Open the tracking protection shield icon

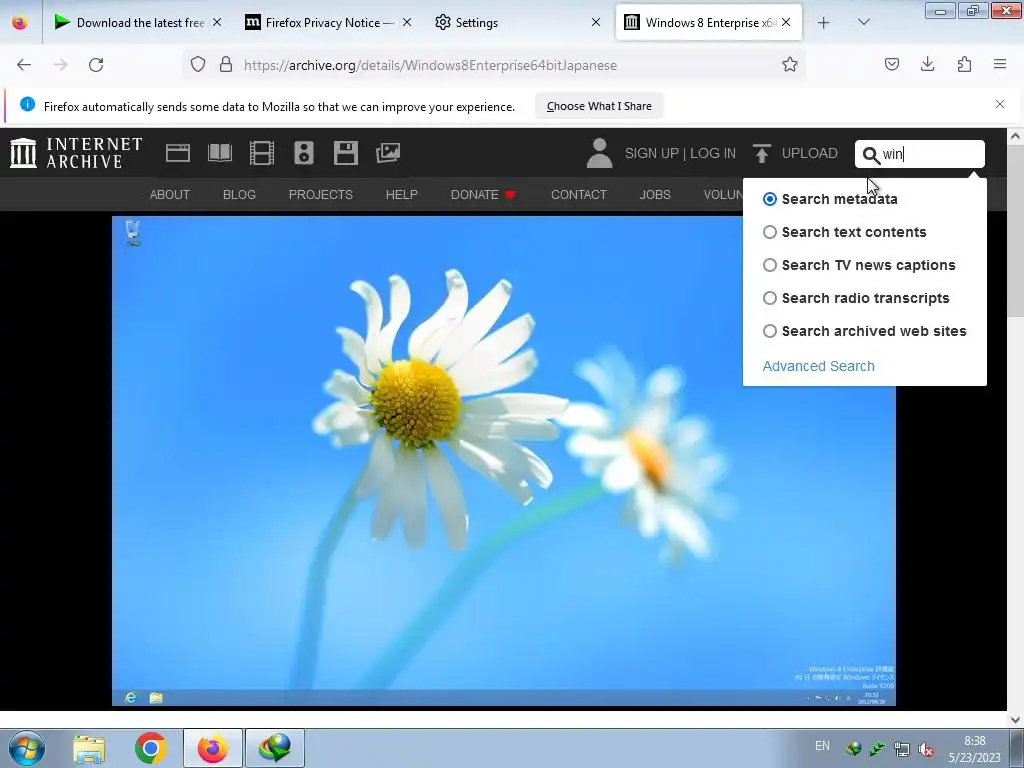198,65
